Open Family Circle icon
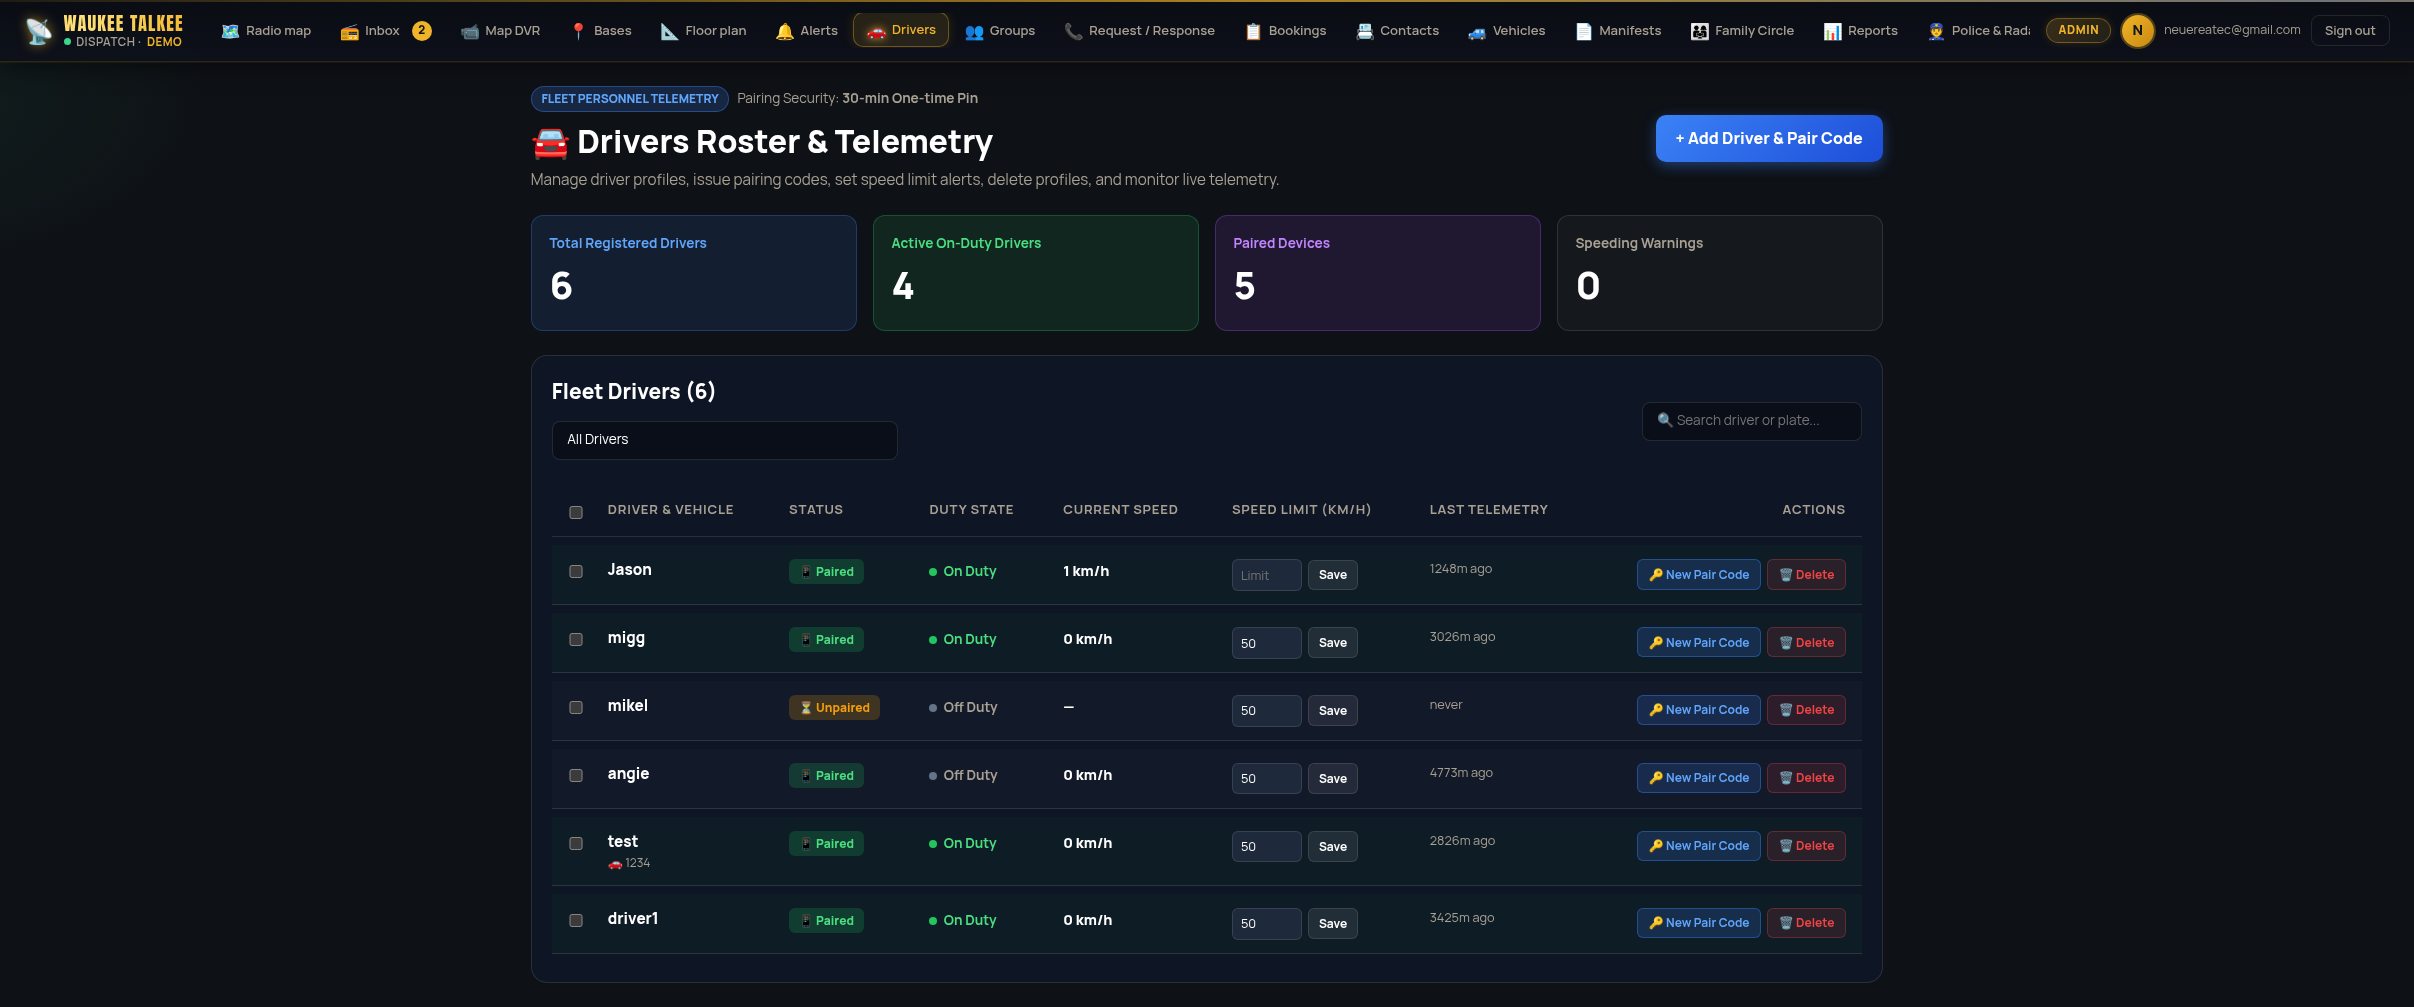 click(x=1699, y=32)
